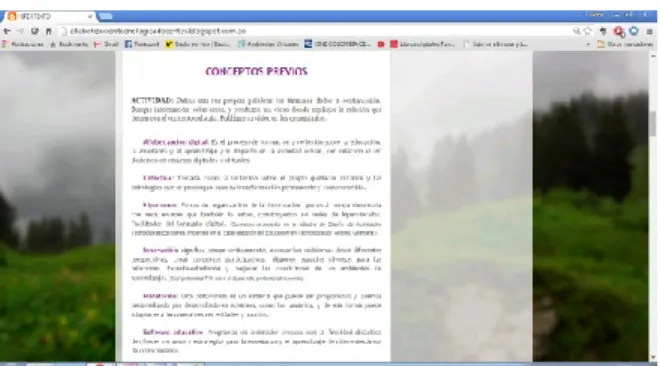Click the Hipertexto term in the list
This screenshot has width=660, height=366.
coord(160,205)
